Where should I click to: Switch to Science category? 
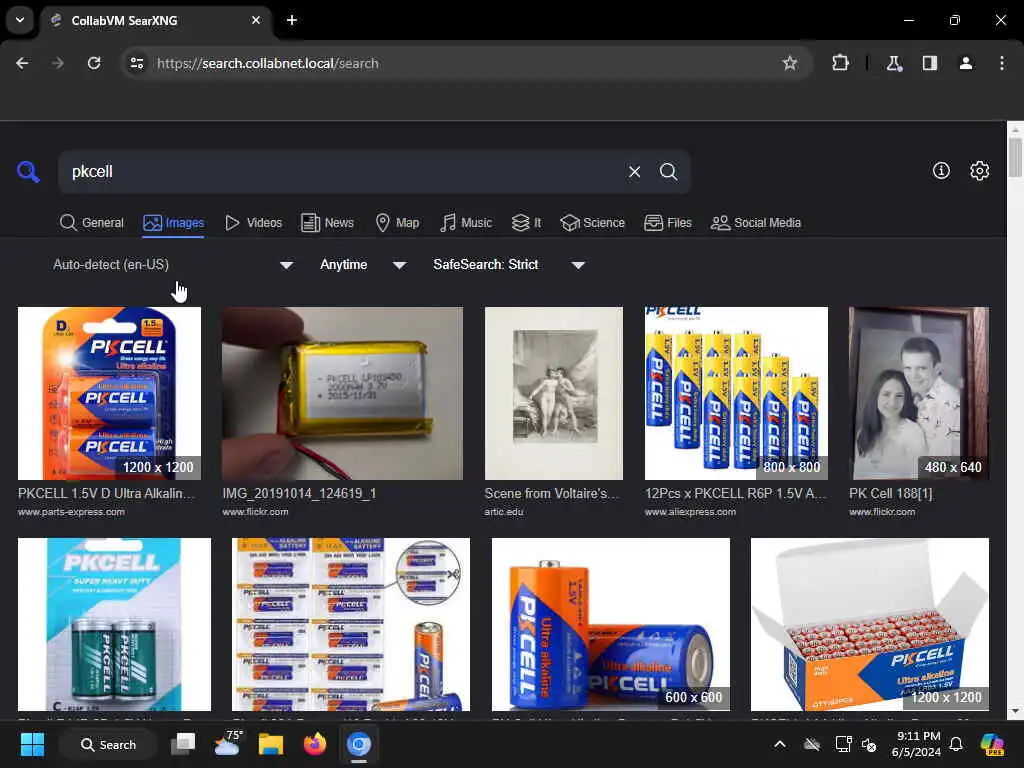[x=592, y=223]
